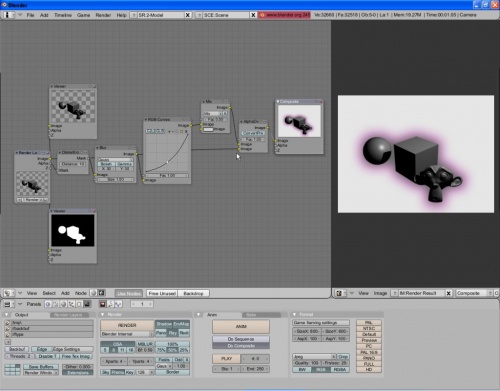Open the Mix blend mode dropdown in Mix node
The image size is (500, 391).
213,114
